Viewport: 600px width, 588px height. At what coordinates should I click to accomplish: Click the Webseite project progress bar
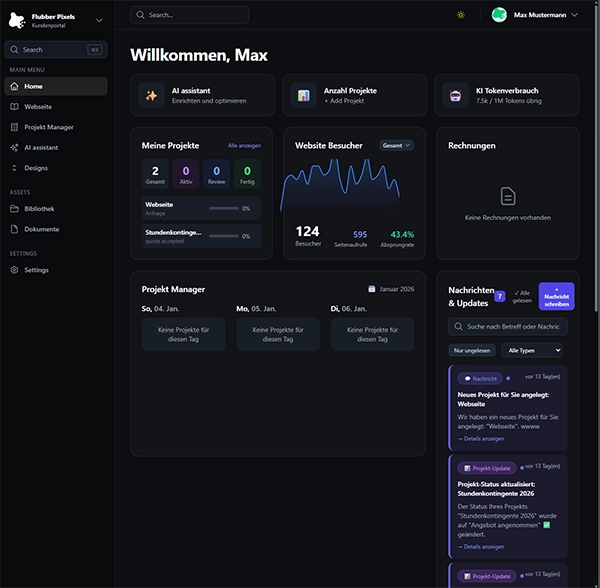click(x=223, y=208)
